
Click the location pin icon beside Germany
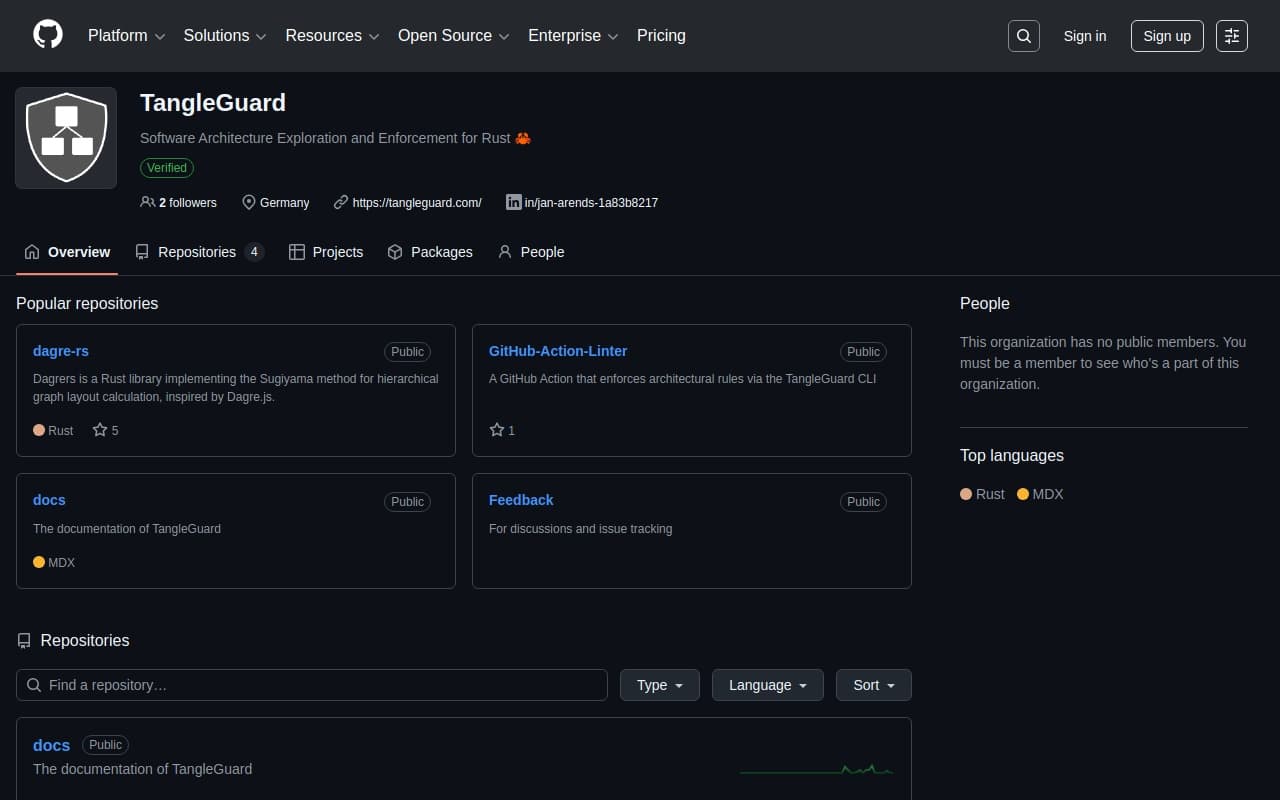[x=249, y=202]
